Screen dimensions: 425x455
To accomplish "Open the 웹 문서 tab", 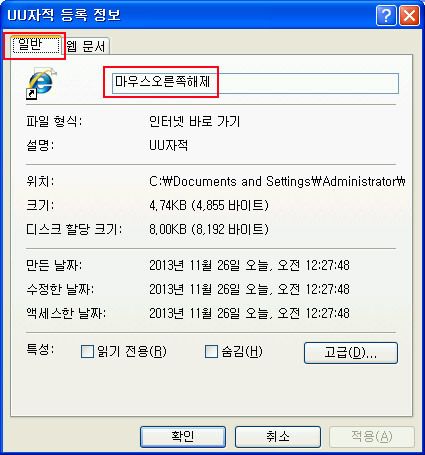I will click(86, 46).
